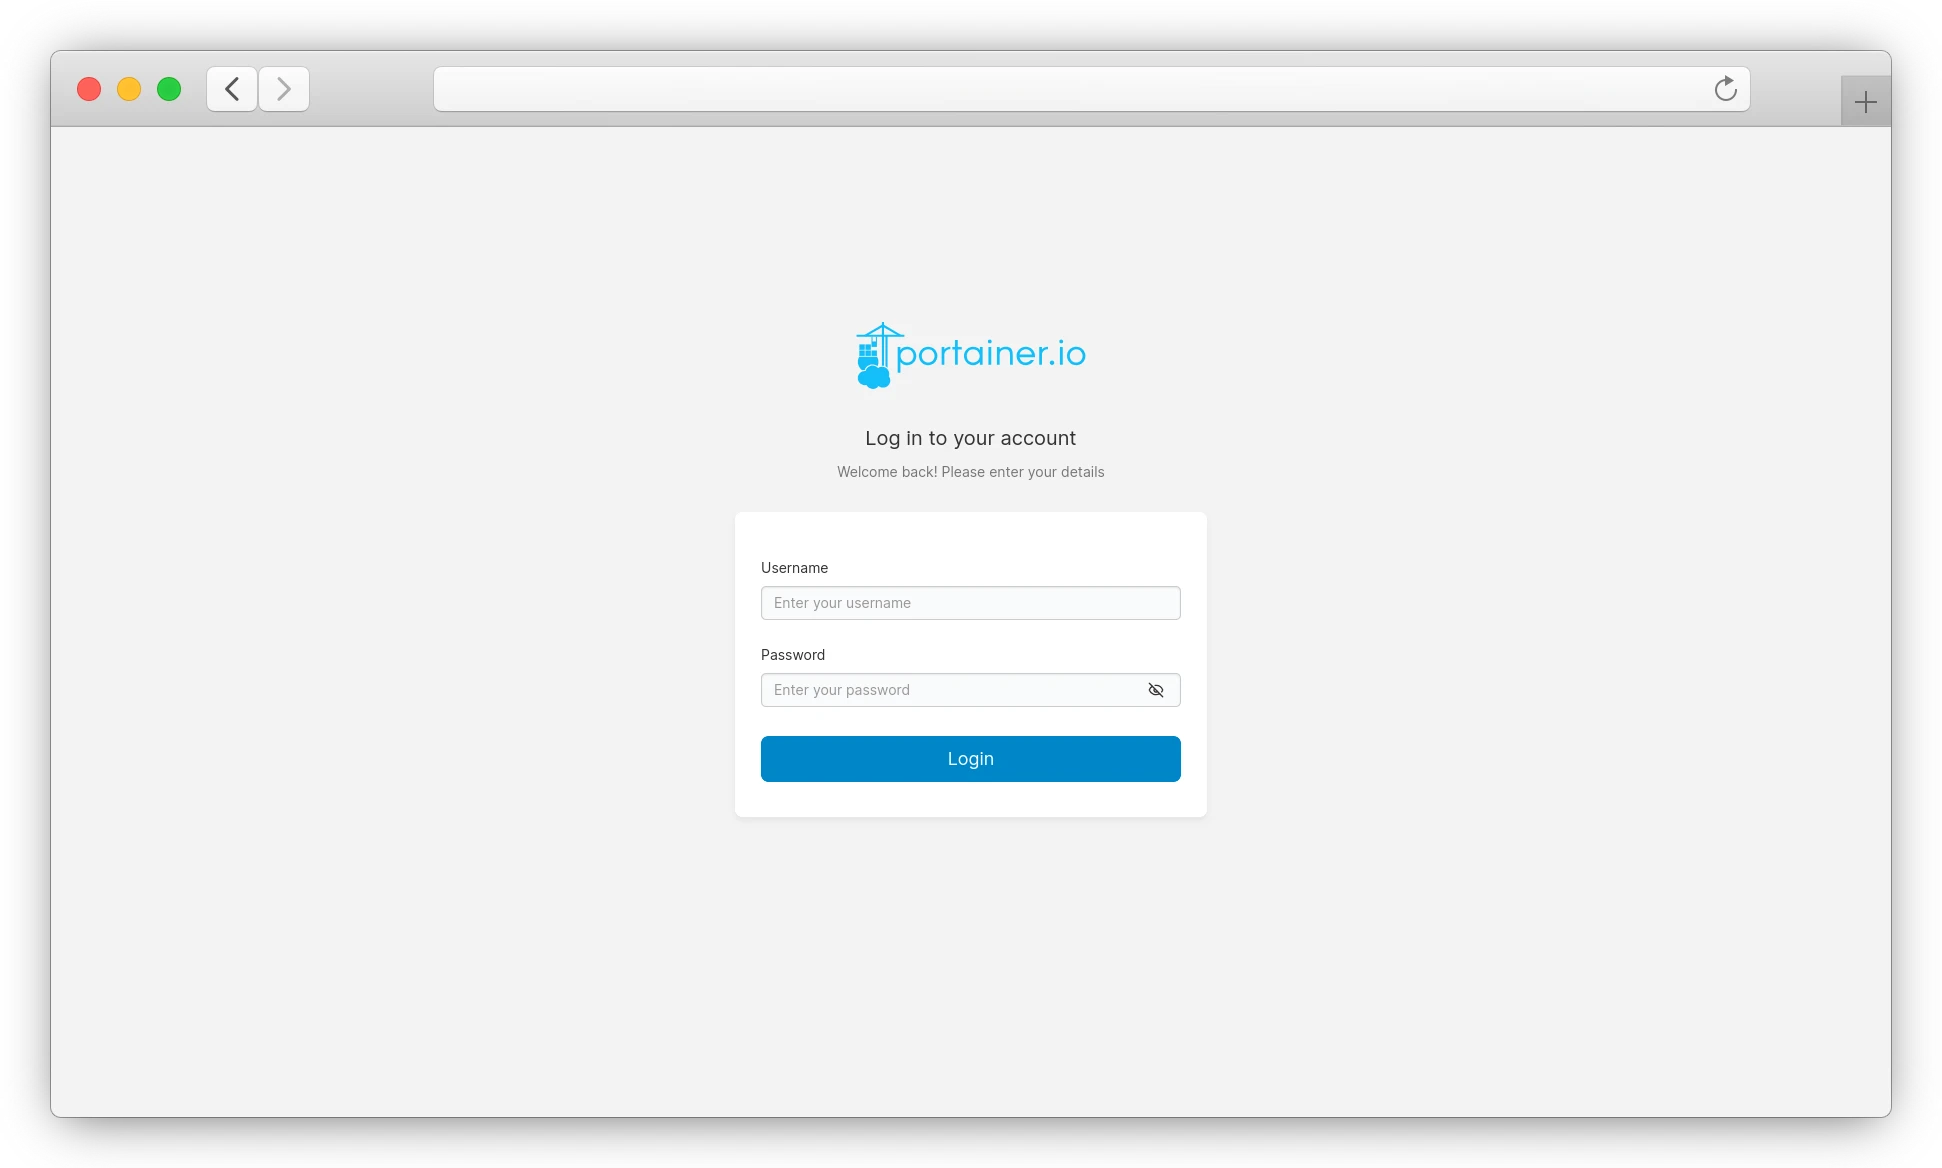The image size is (1942, 1168).
Task: Toggle password visibility with the eye icon
Action: coord(1156,690)
